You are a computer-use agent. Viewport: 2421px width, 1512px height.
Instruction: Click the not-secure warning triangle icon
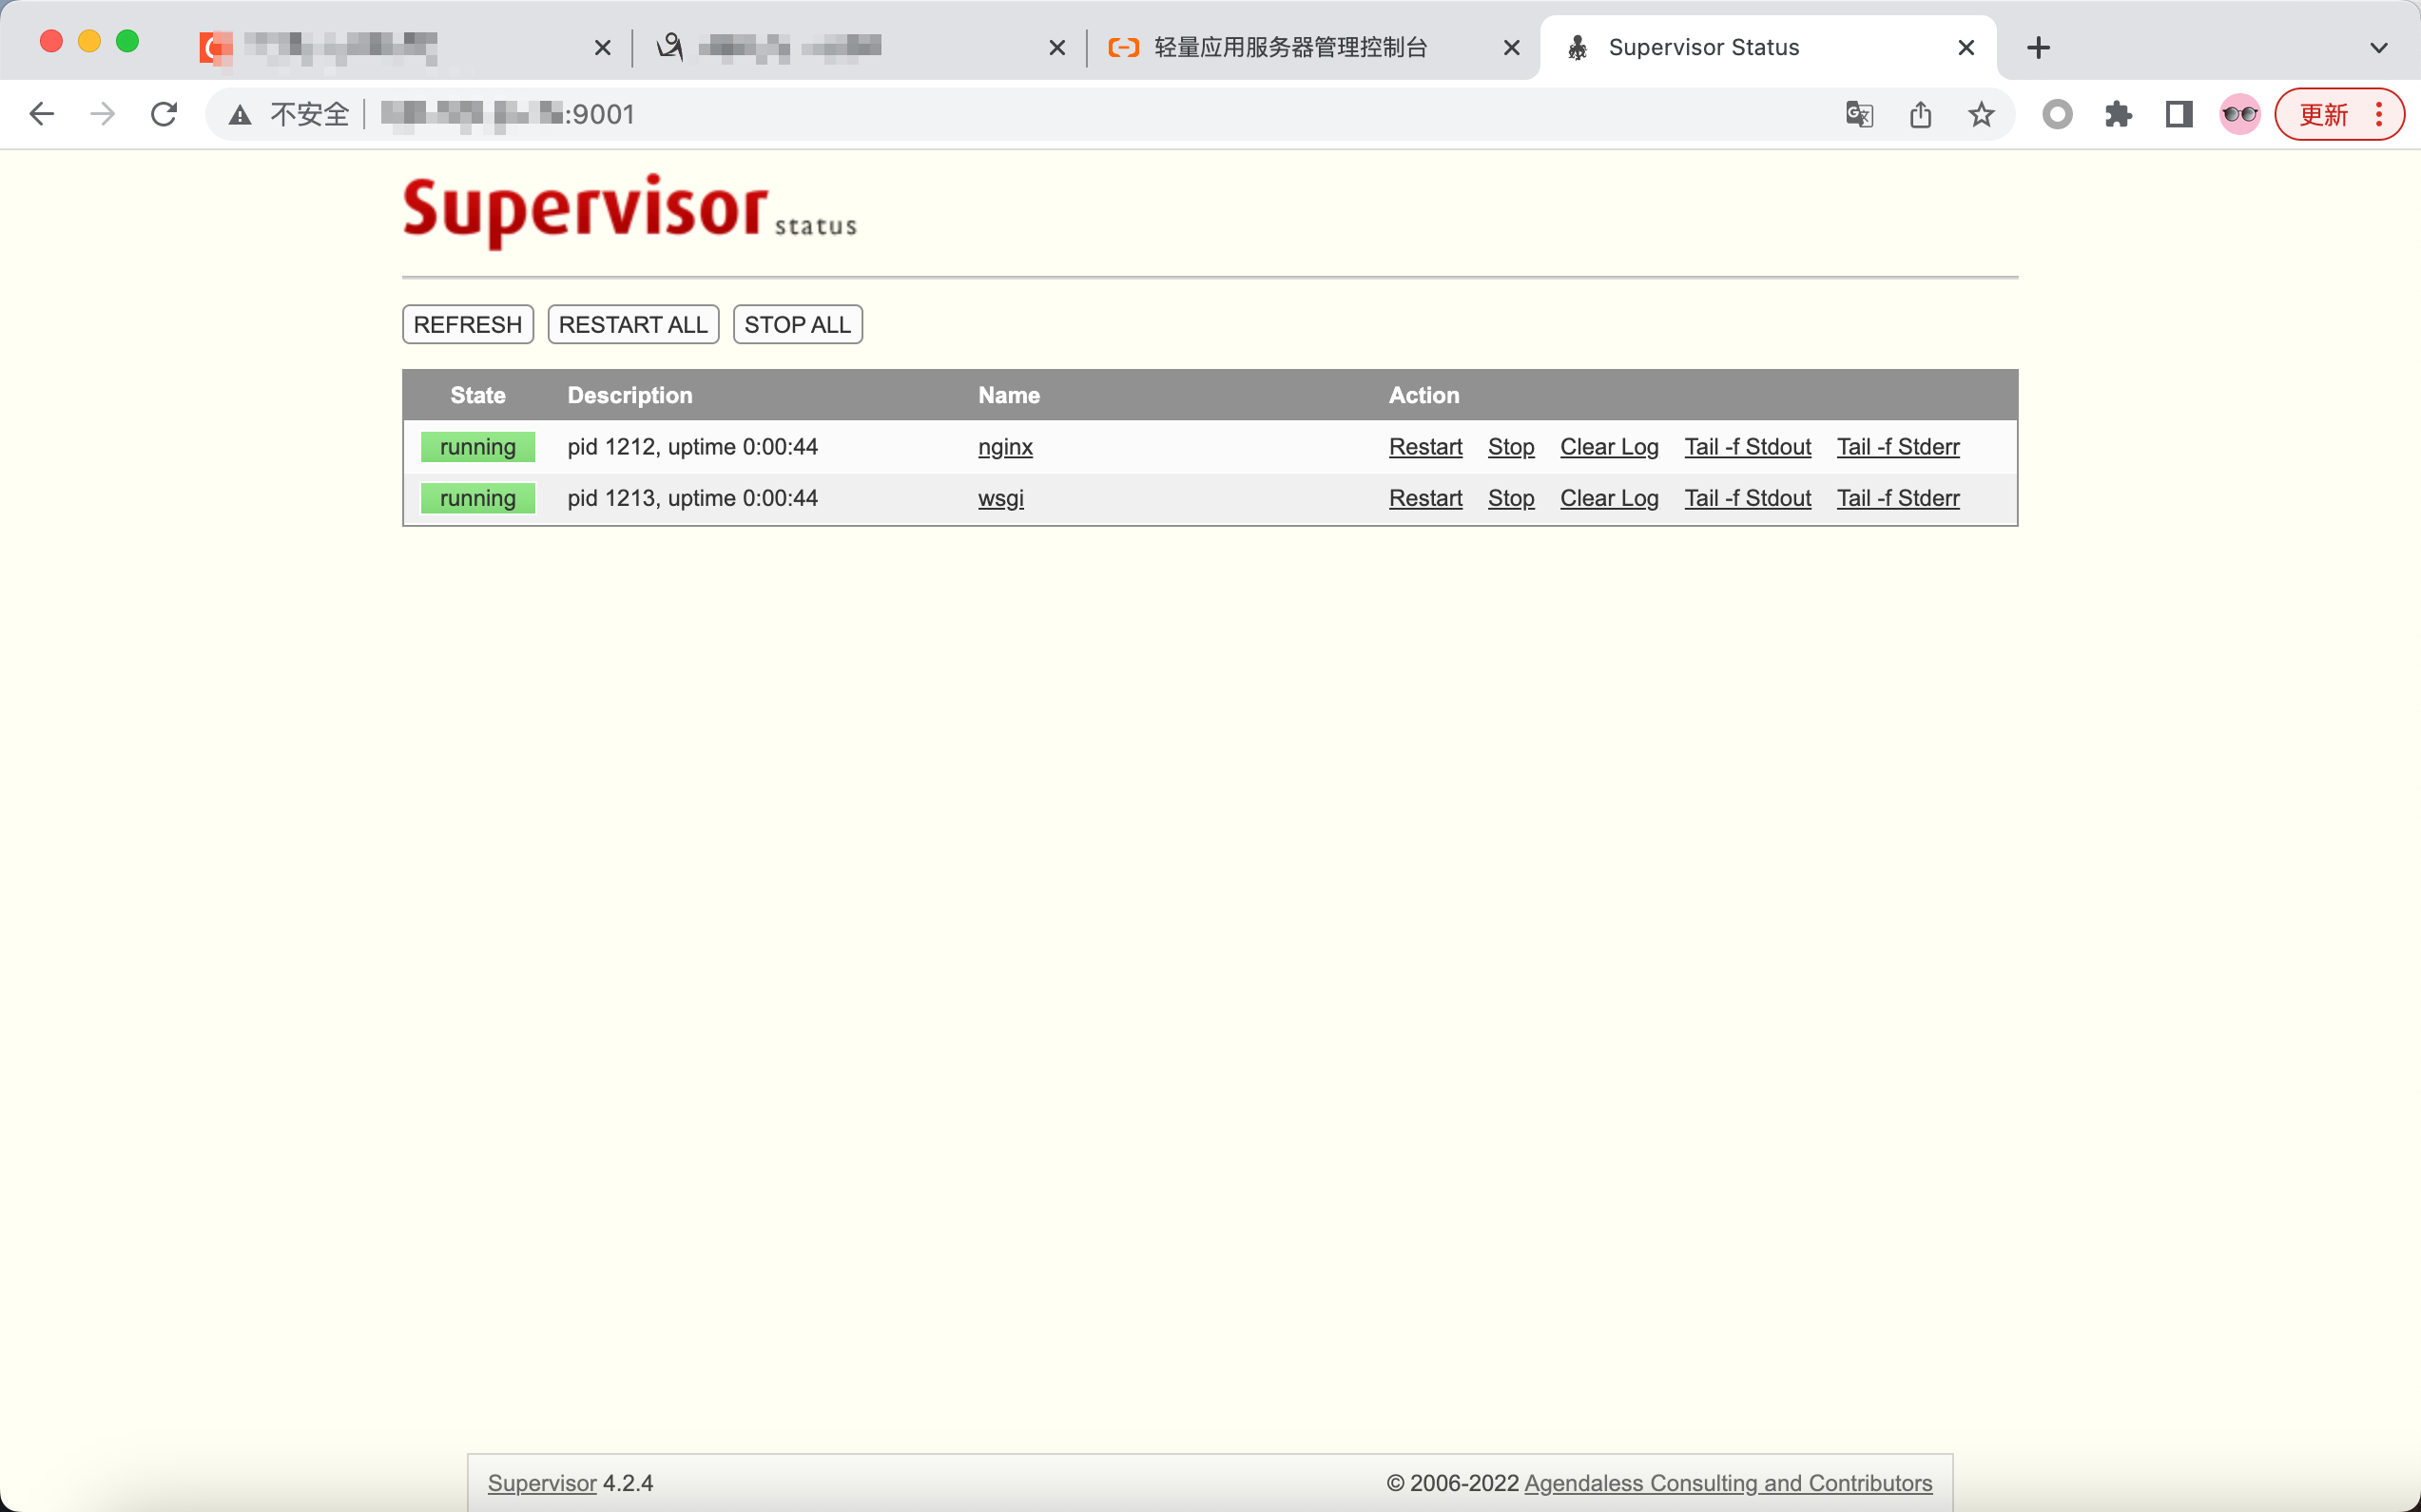point(240,114)
